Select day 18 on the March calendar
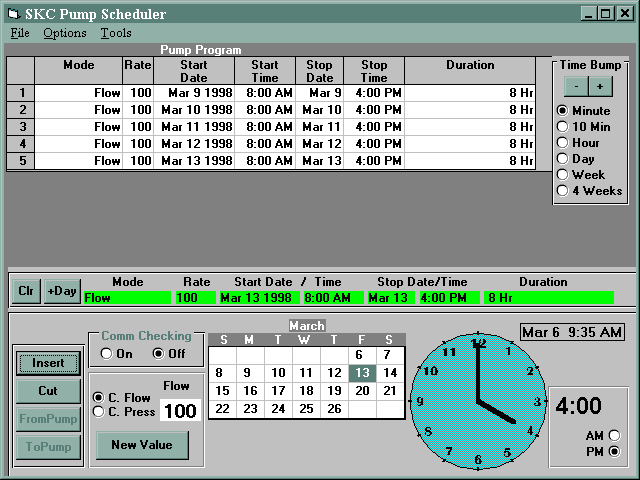This screenshot has width=640, height=480. (306, 391)
